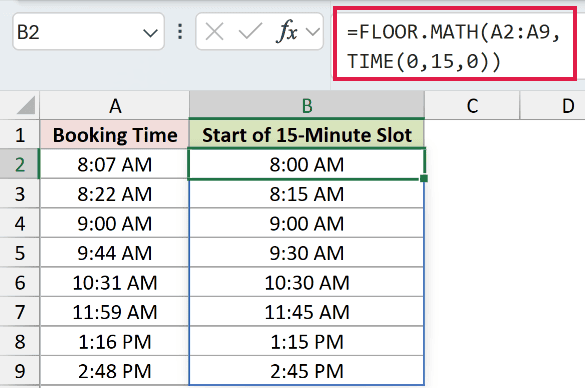Viewport: 585px width, 388px height.
Task: Select column D header
Action: pyautogui.click(x=553, y=106)
